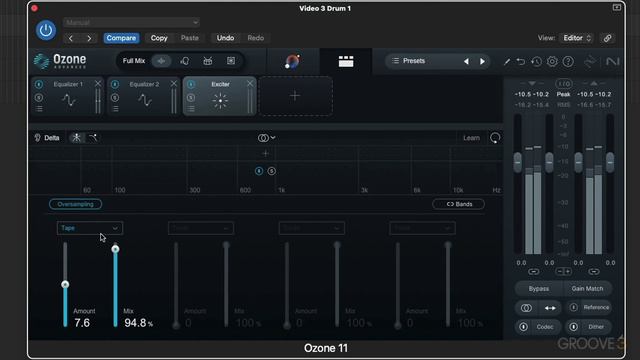Open the Master Assistant colorful orb
640x360 pixels.
[292, 61]
